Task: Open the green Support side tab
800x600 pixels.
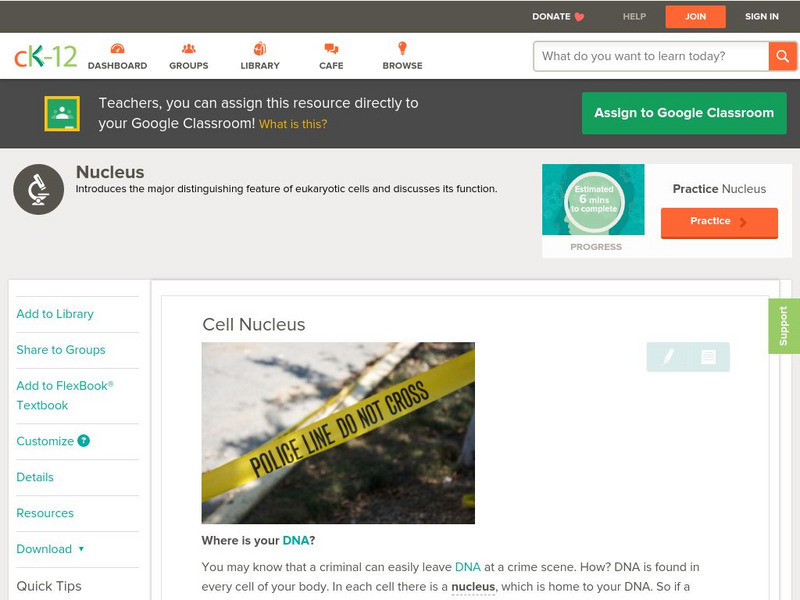Action: click(x=784, y=326)
